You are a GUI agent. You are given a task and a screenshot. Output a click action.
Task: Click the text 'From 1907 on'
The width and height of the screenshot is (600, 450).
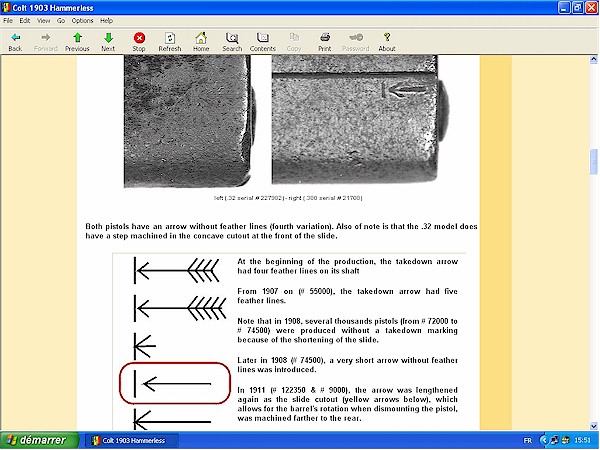347,296
